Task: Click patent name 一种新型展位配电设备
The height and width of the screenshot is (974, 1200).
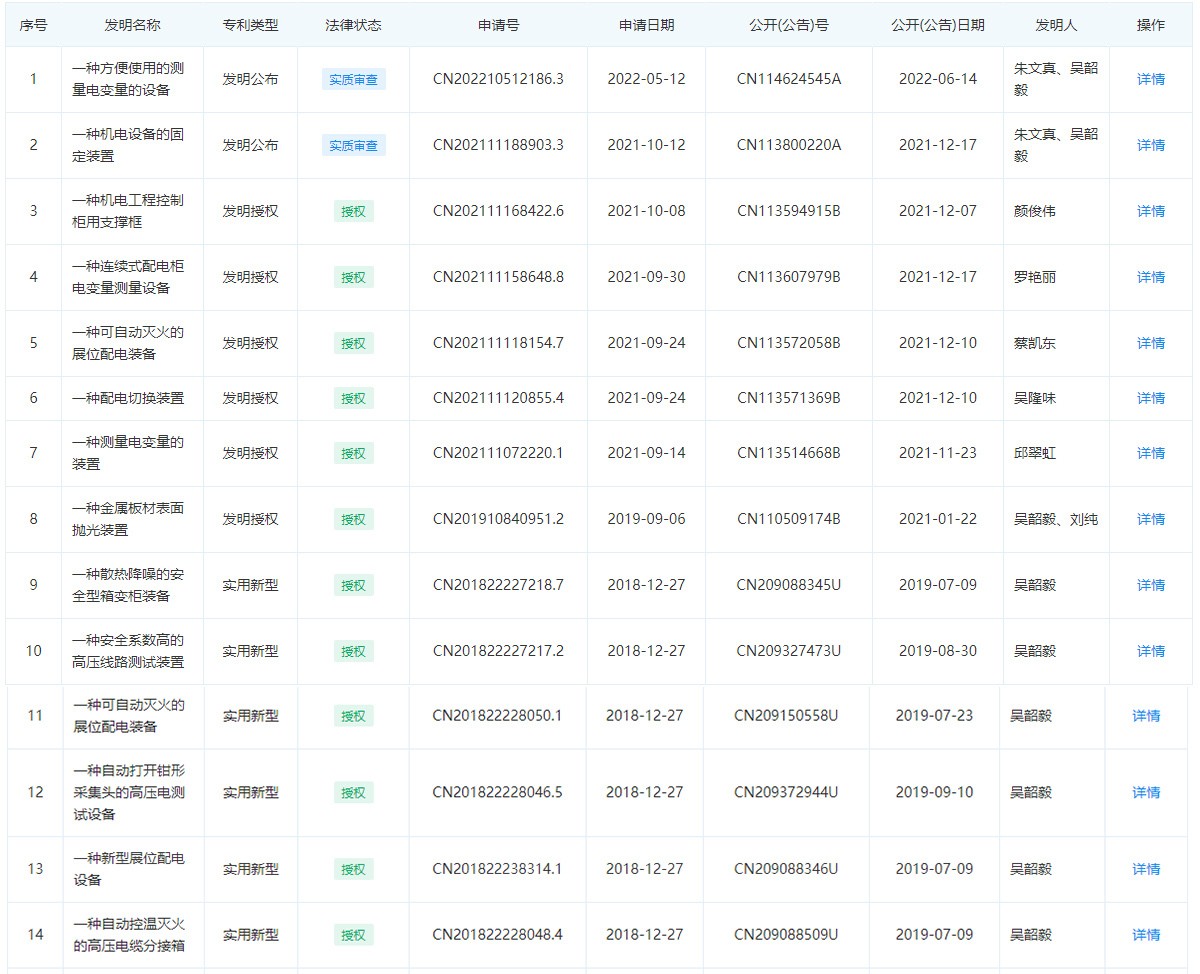Action: tap(128, 869)
